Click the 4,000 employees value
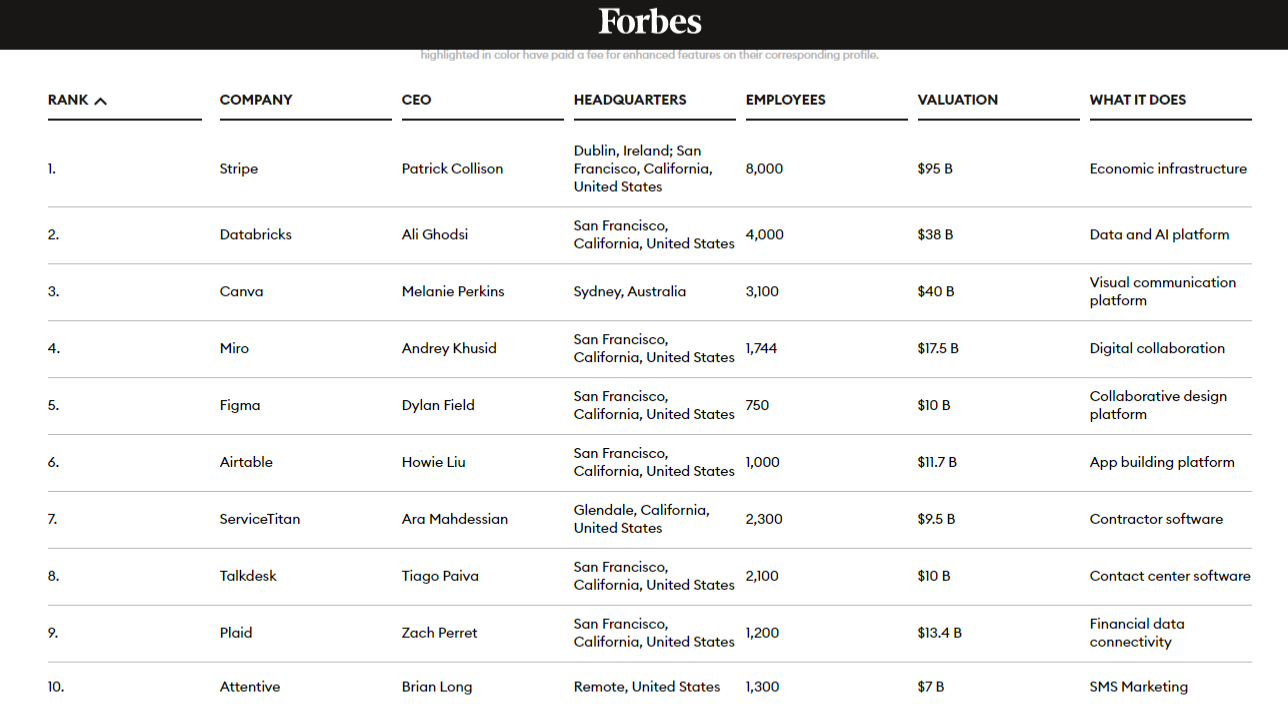Image resolution: width=1288 pixels, height=708 pixels. 765,235
